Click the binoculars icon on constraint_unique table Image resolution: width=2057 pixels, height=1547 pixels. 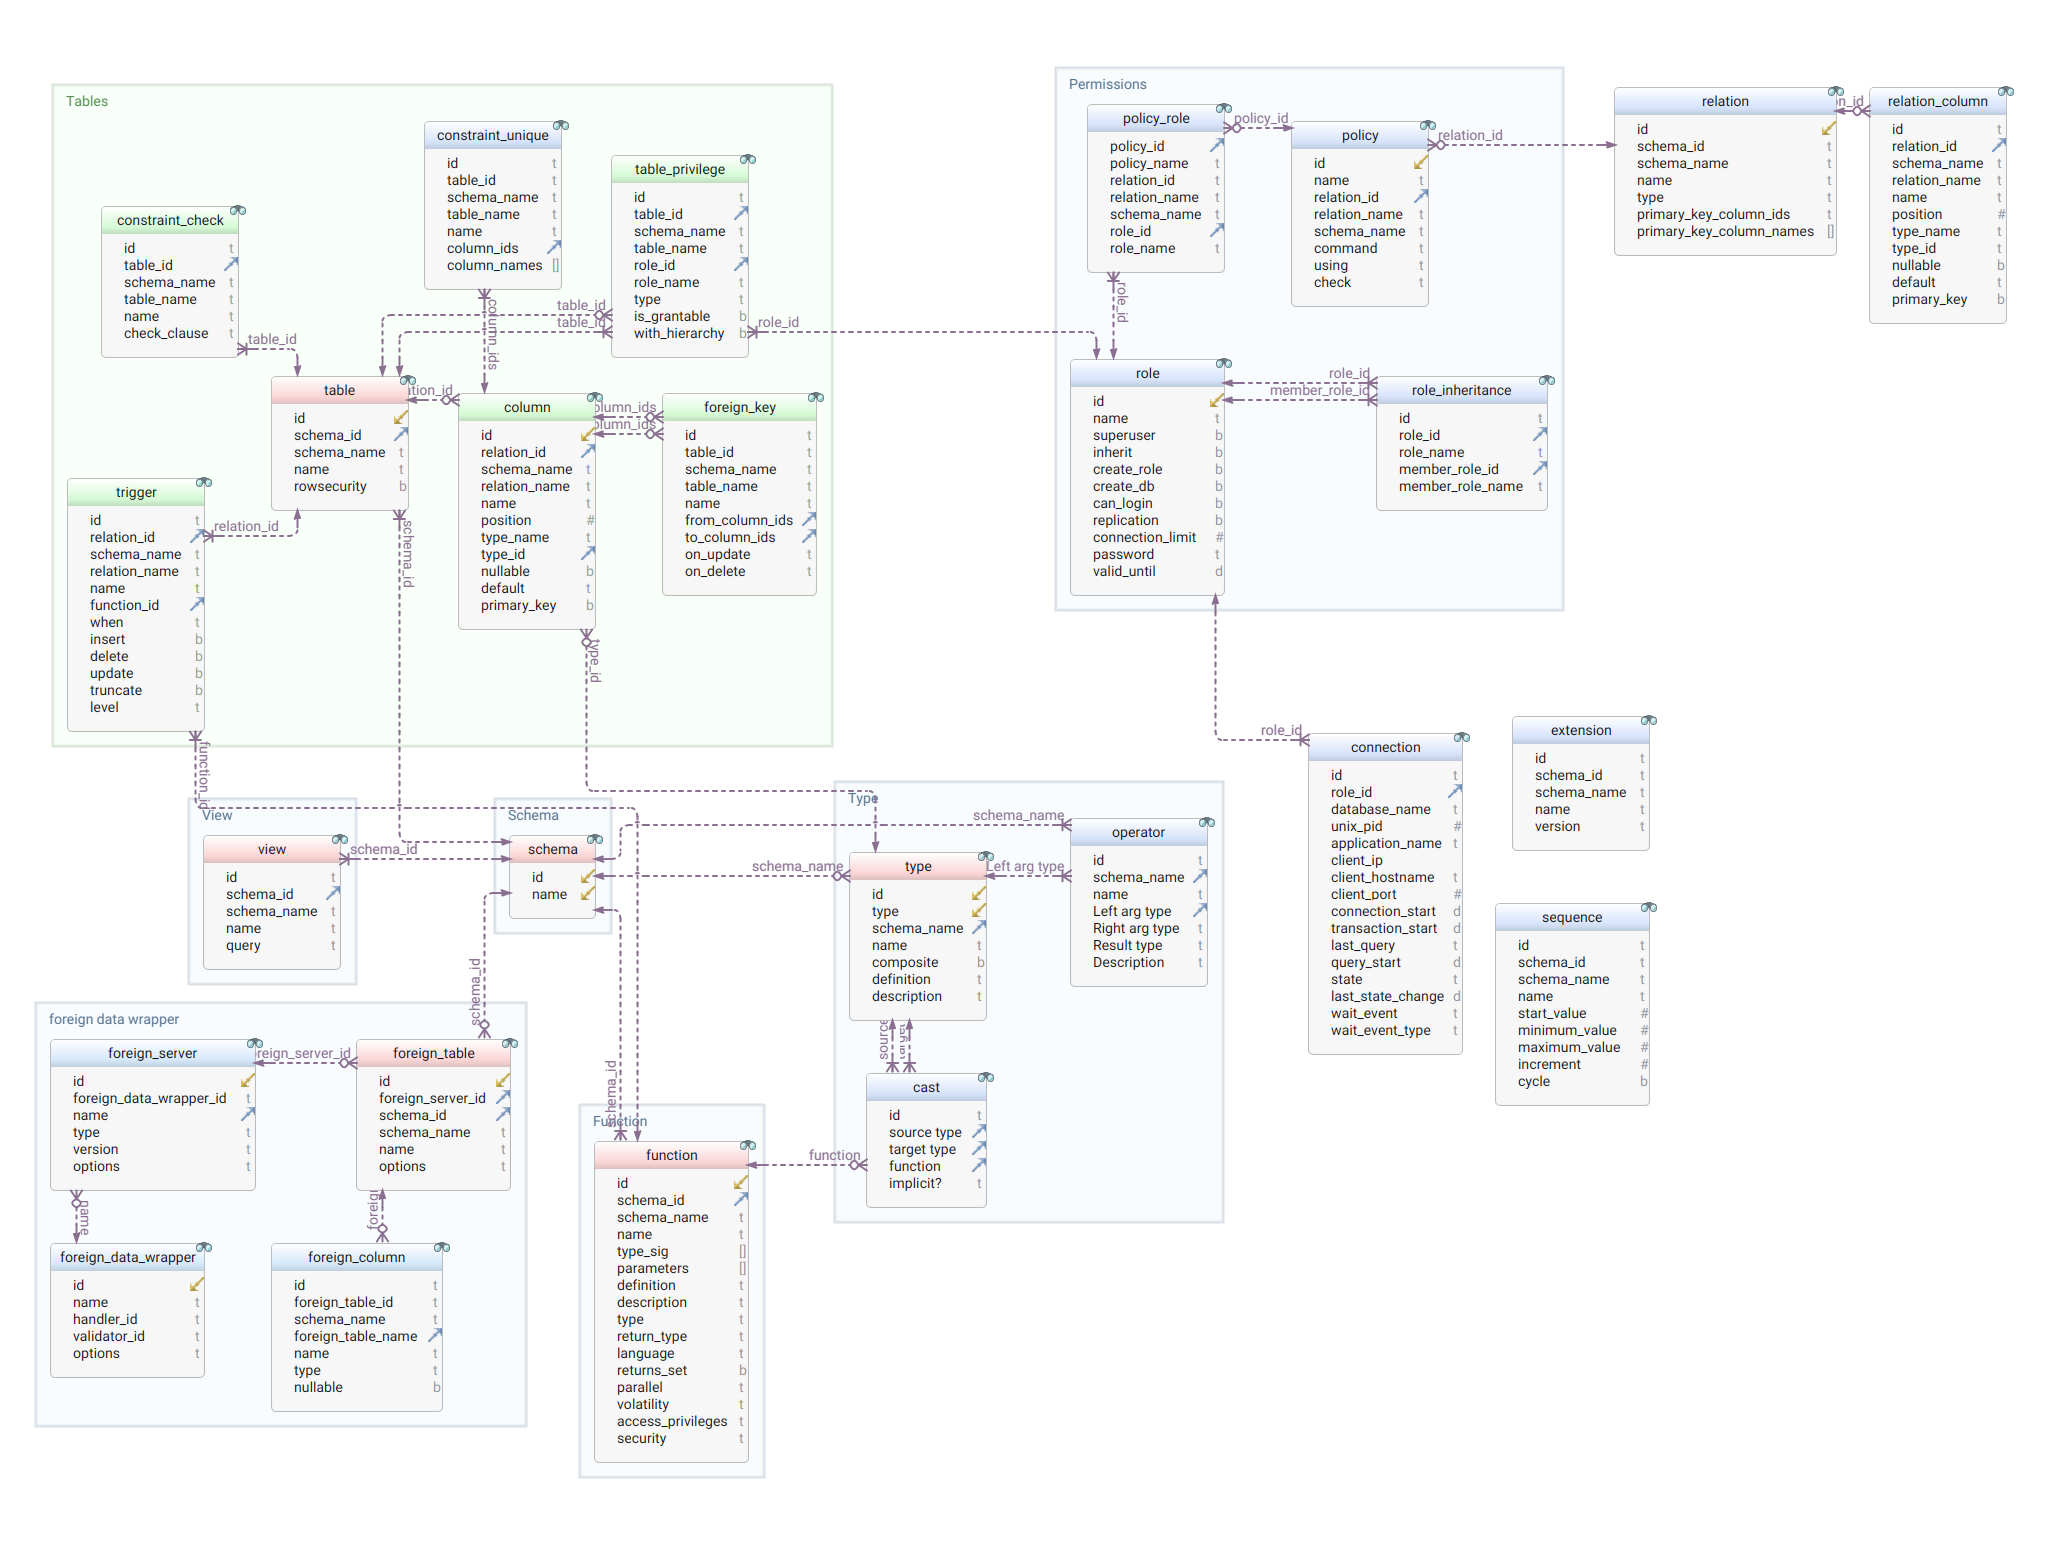pyautogui.click(x=561, y=126)
